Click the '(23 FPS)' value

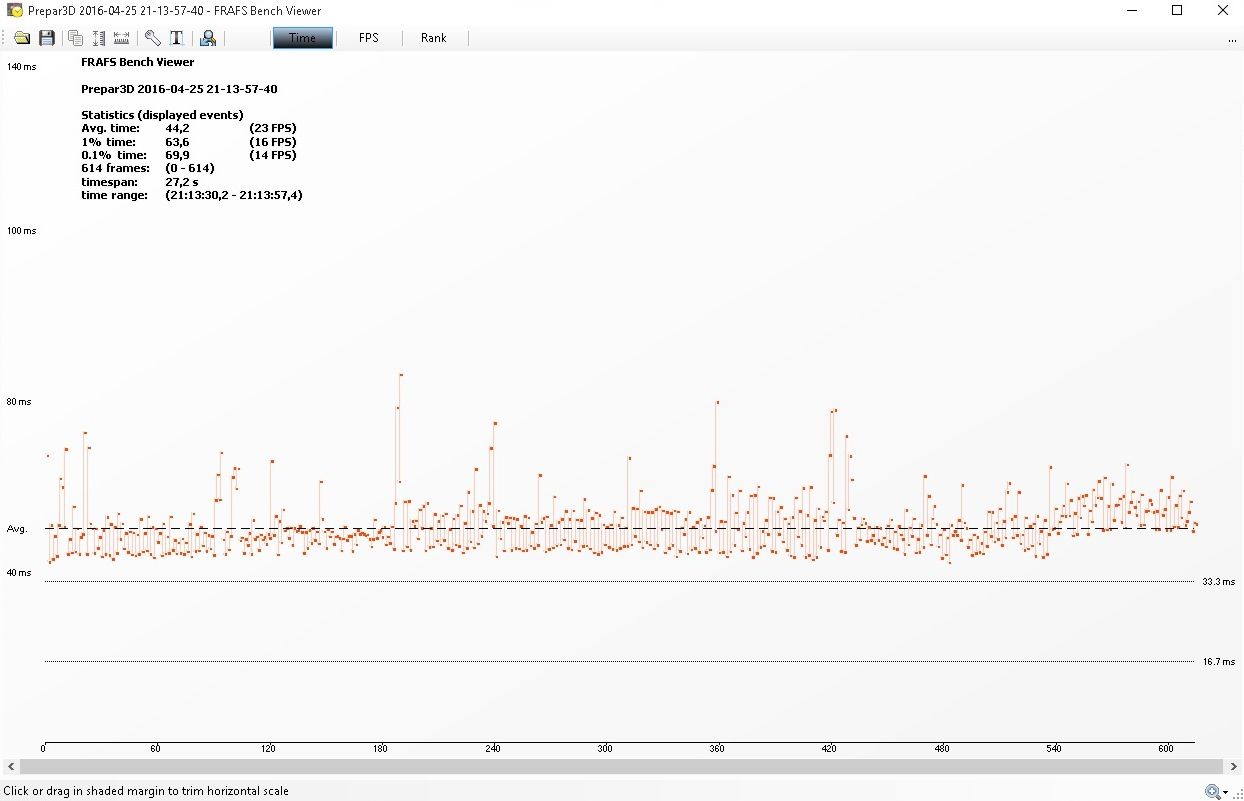point(272,128)
